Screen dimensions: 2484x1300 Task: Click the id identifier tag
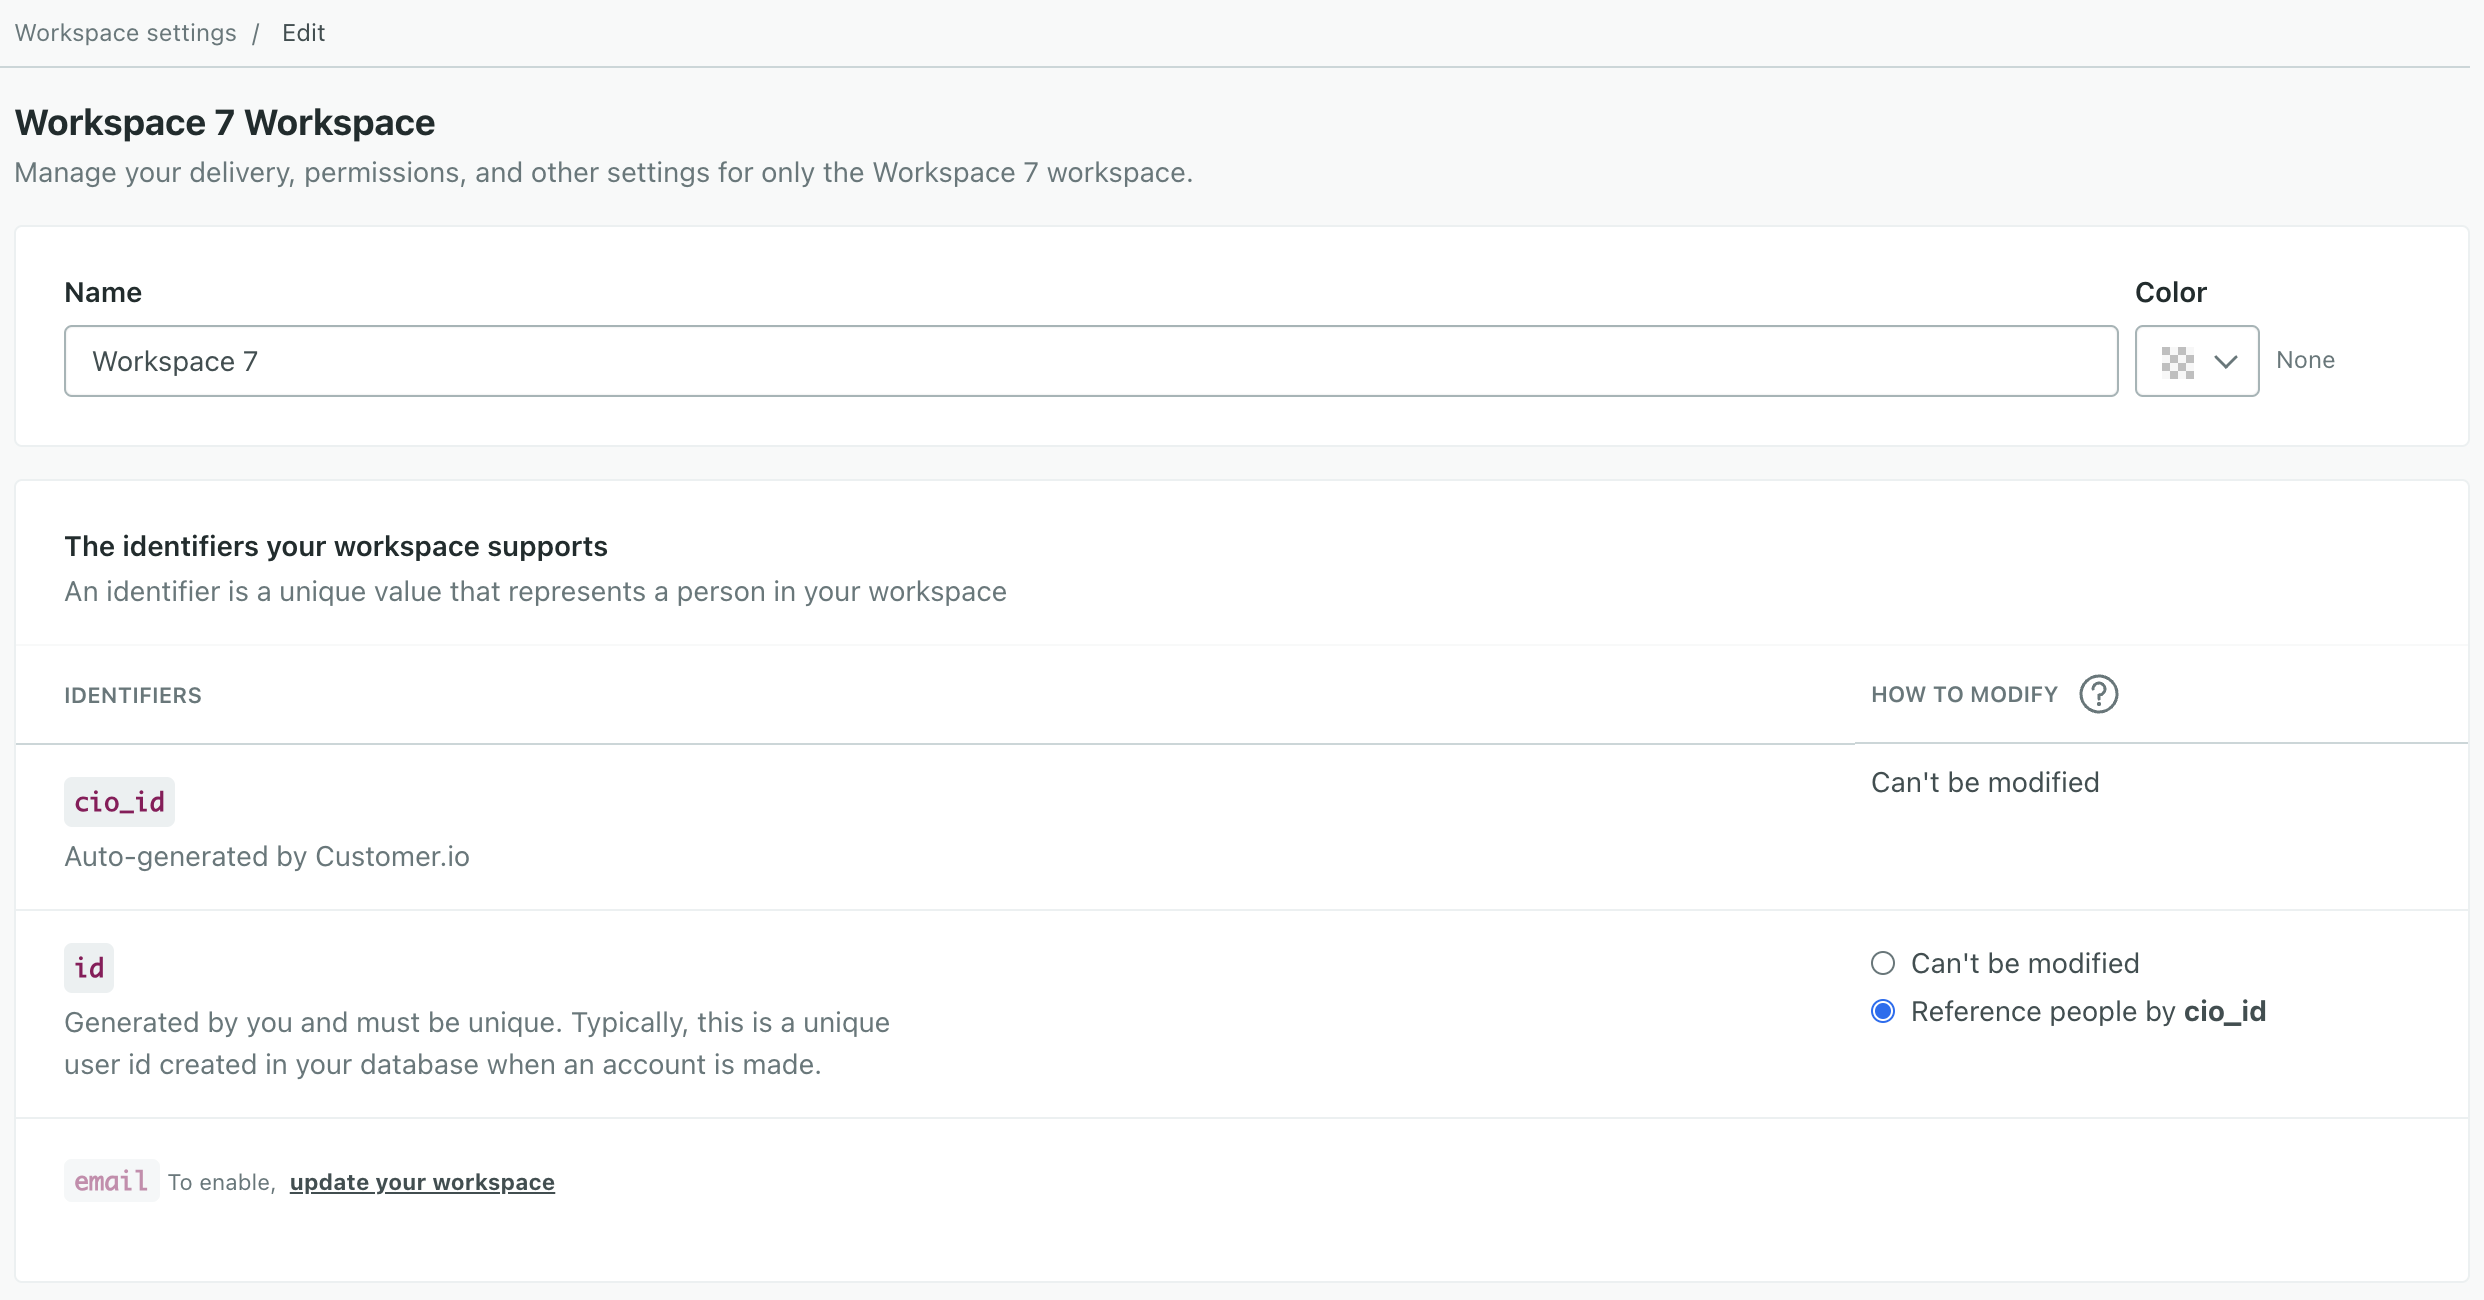[89, 968]
